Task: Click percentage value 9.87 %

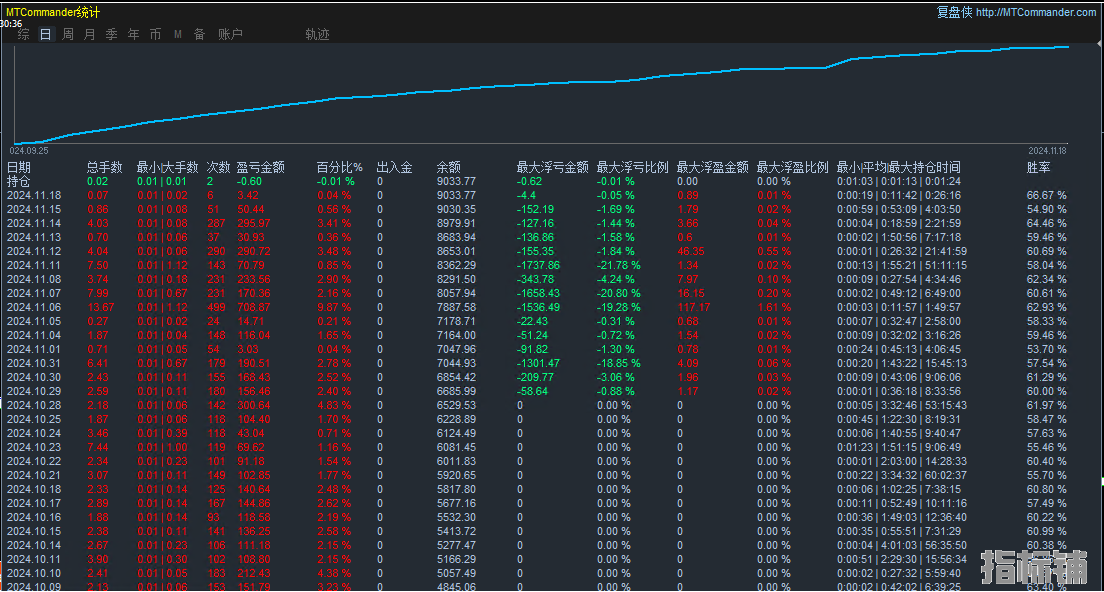Action: point(334,308)
